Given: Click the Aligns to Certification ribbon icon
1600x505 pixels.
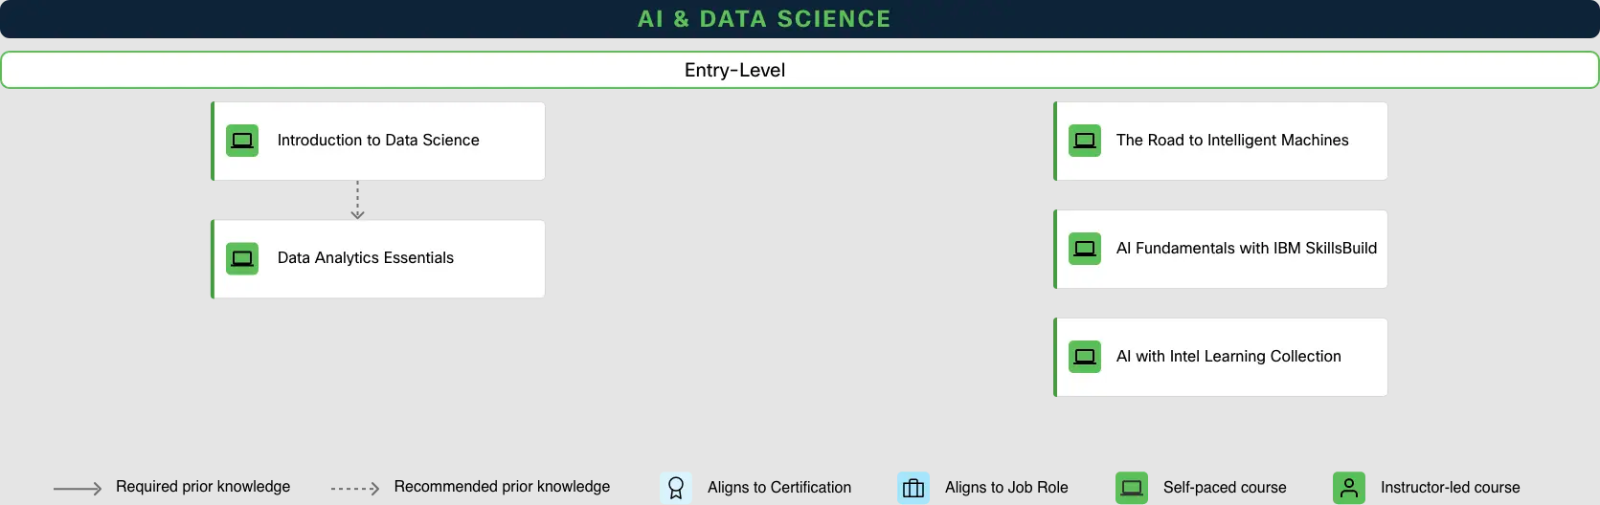Looking at the screenshot, I should (x=676, y=488).
